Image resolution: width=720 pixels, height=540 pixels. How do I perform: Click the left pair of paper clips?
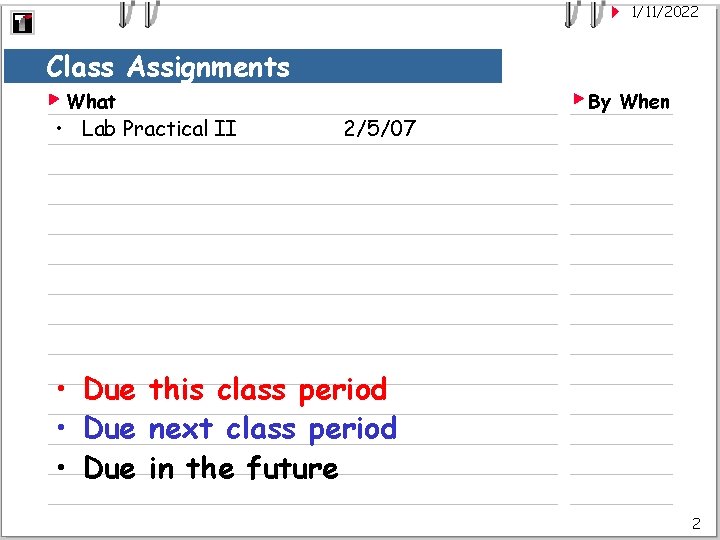click(138, 12)
